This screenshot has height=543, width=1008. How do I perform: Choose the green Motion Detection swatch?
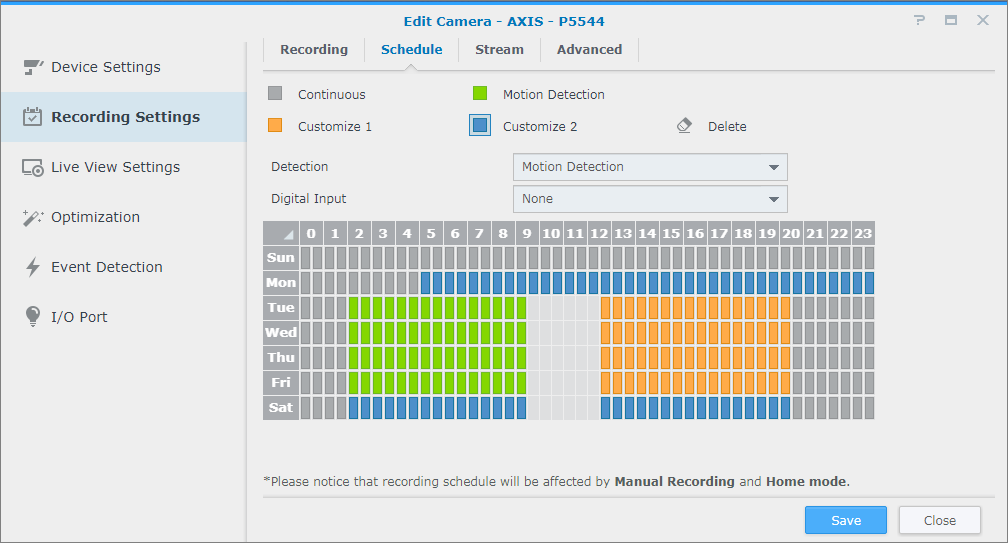click(x=480, y=94)
